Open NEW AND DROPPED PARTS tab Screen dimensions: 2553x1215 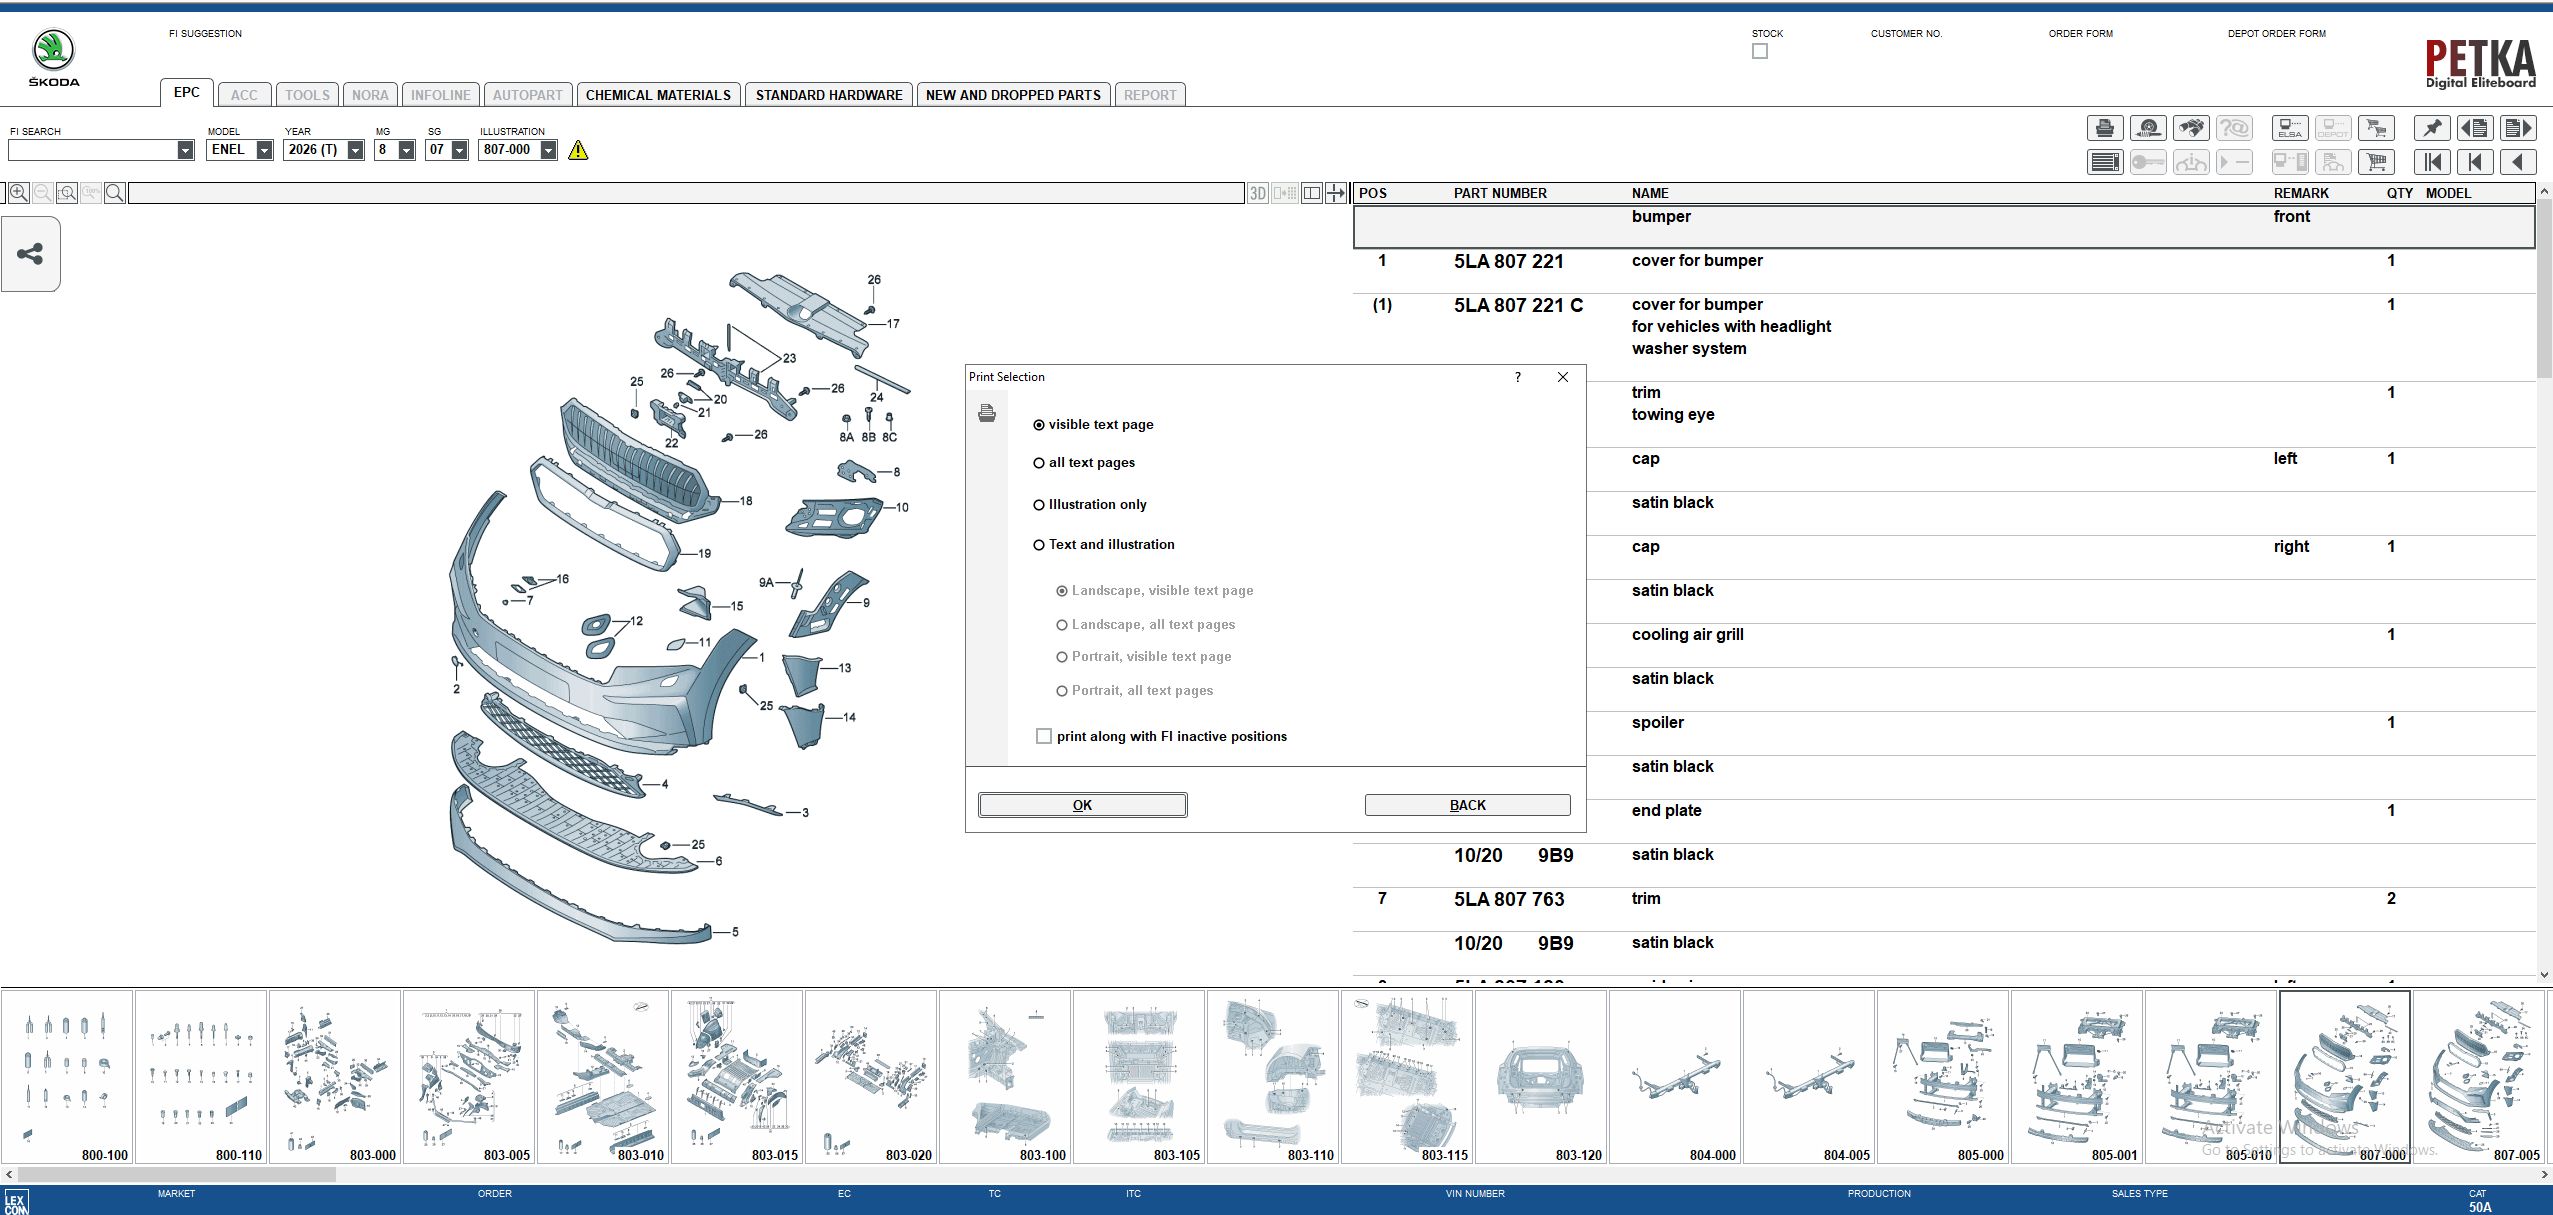[1012, 95]
